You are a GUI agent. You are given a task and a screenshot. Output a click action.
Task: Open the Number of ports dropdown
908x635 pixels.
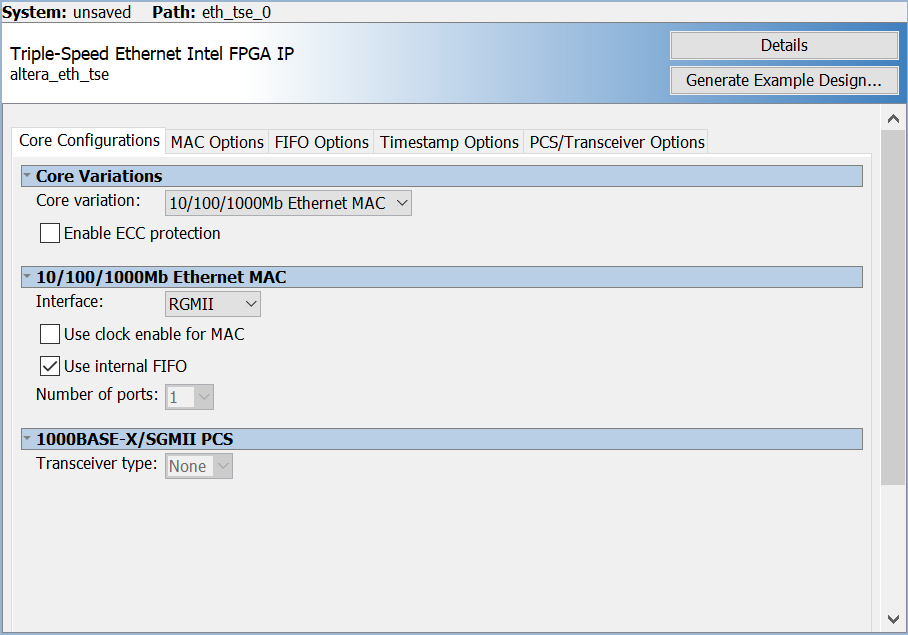(x=189, y=397)
